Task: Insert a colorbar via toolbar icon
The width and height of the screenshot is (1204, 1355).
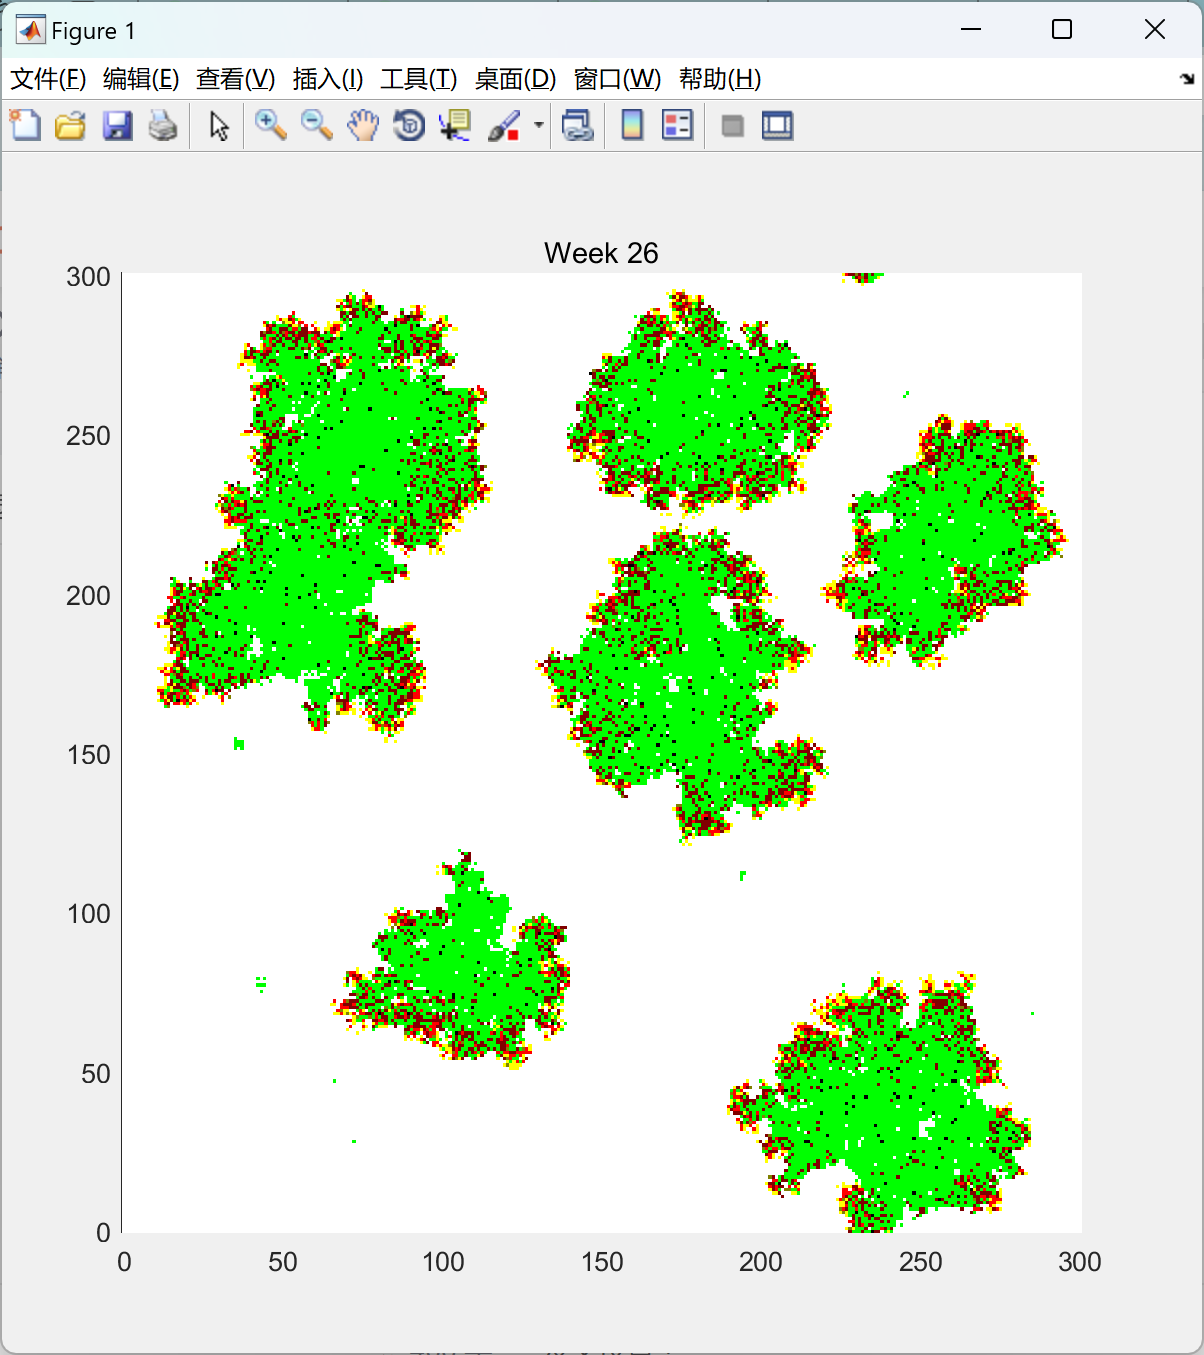Action: coord(632,125)
